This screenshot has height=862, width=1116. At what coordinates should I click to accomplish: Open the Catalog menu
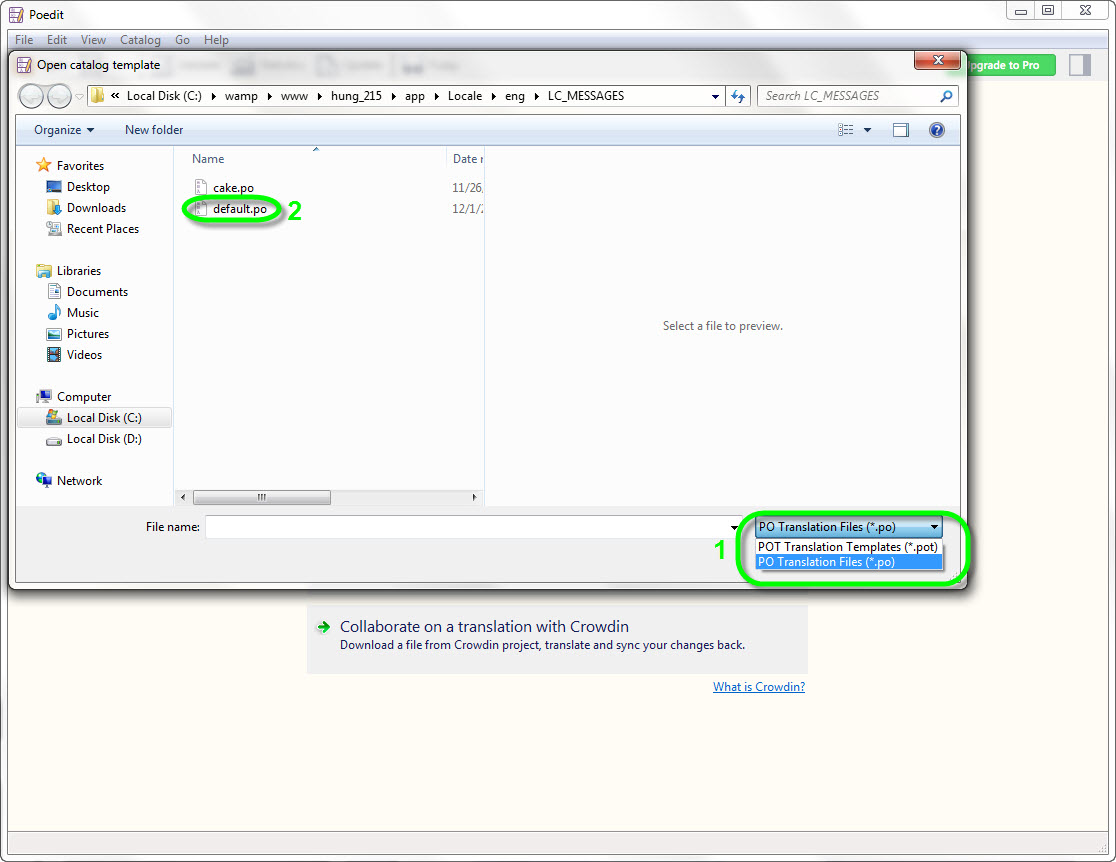click(x=140, y=40)
